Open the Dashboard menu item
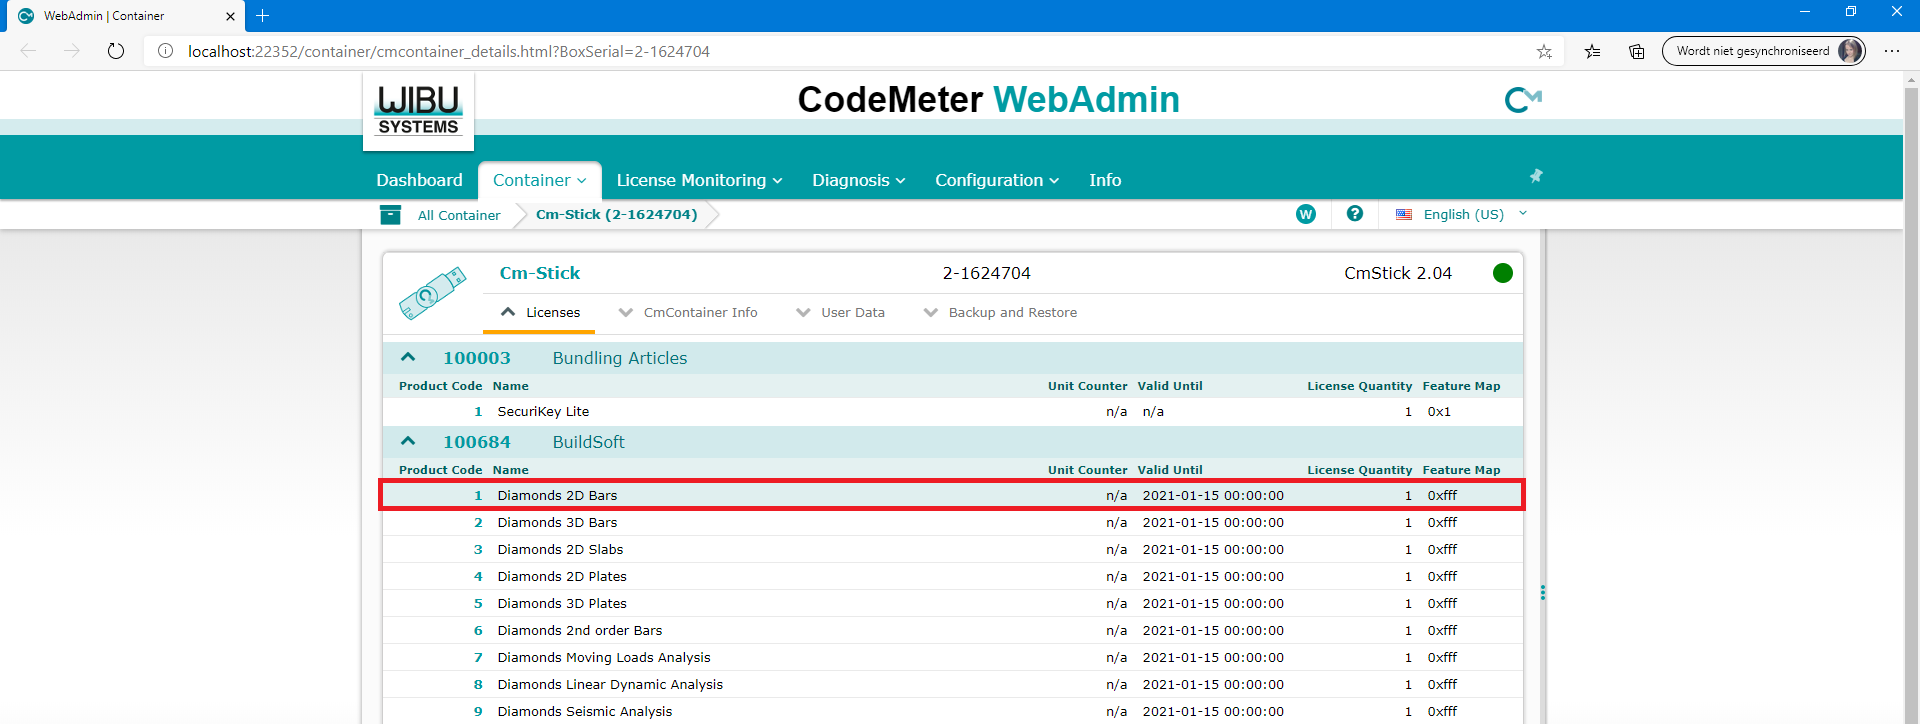The image size is (1920, 724). (x=419, y=180)
